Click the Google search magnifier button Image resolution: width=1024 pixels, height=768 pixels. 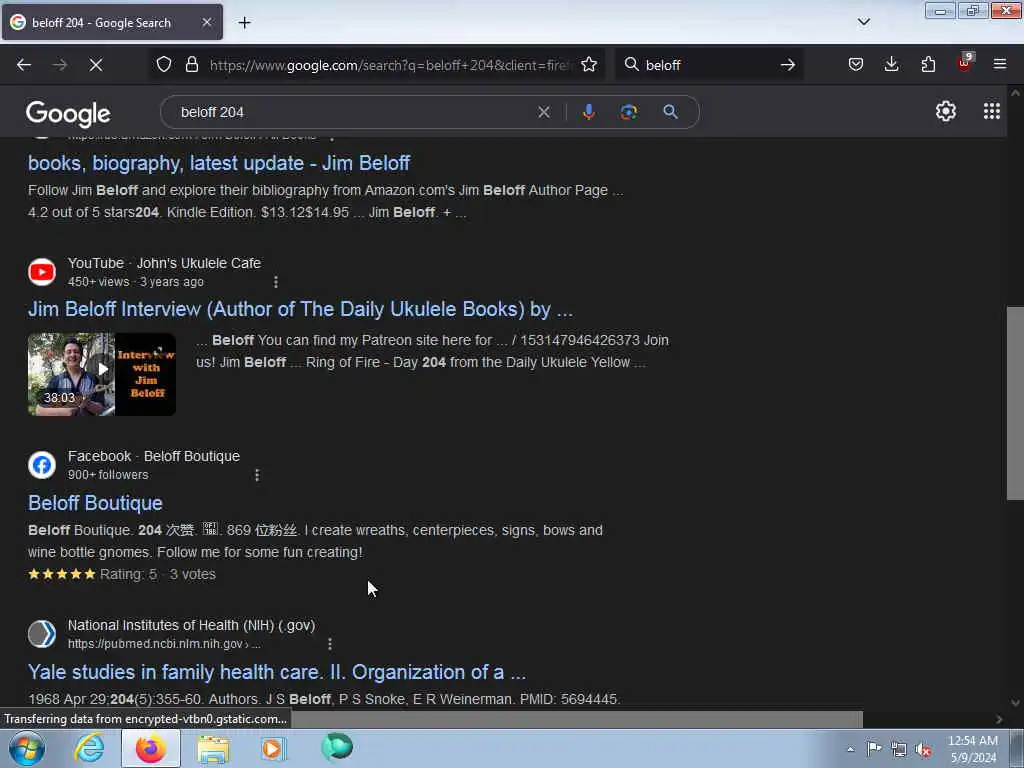coord(670,112)
